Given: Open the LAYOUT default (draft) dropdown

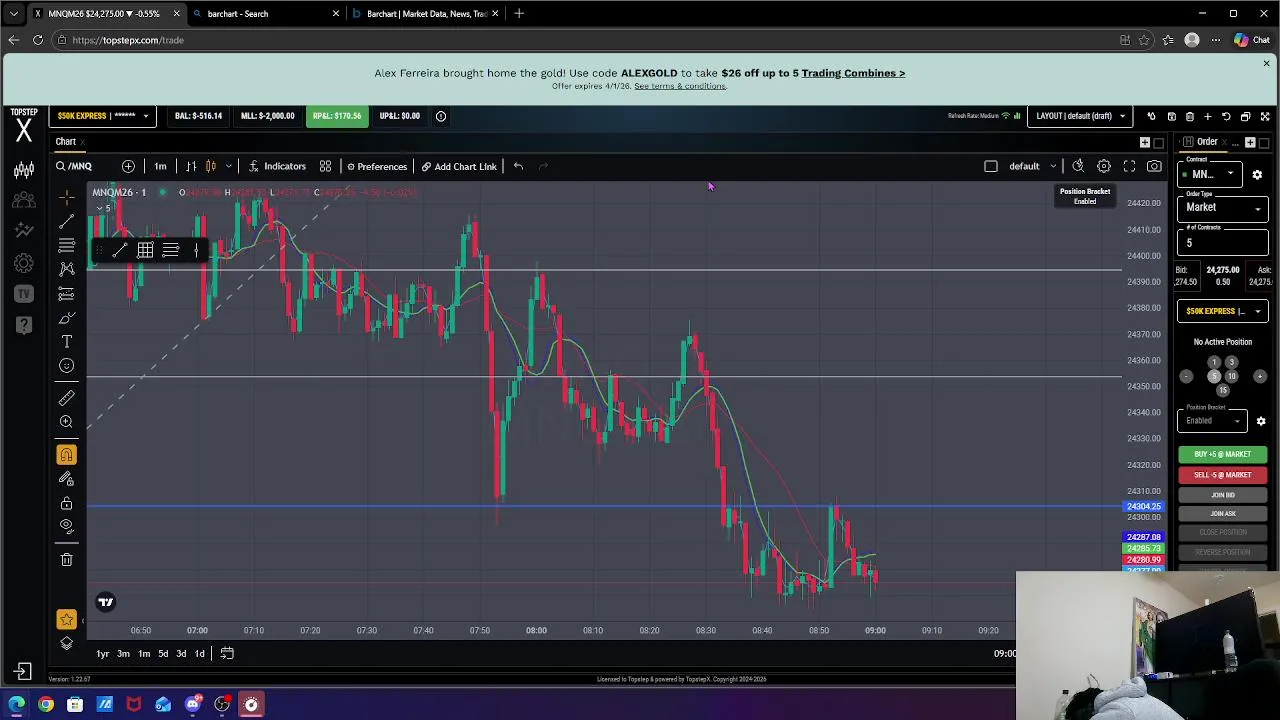Looking at the screenshot, I should [1081, 116].
